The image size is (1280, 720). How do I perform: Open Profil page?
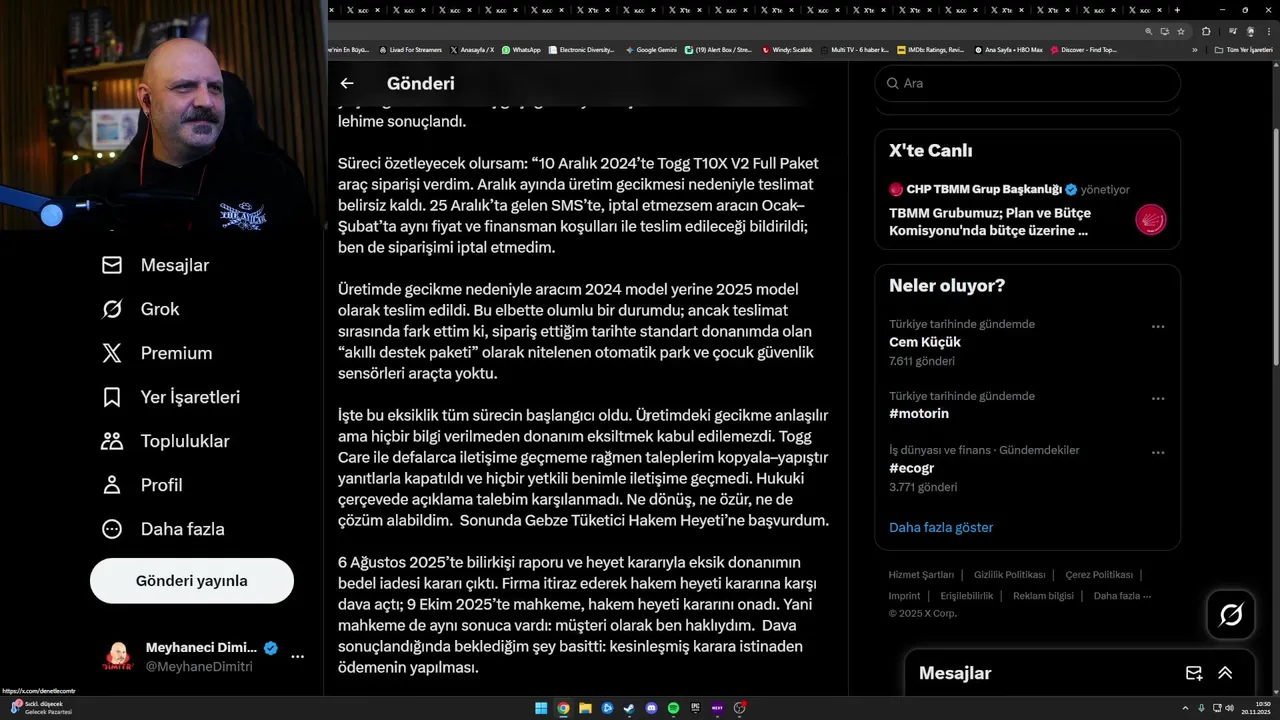pyautogui.click(x=142, y=485)
